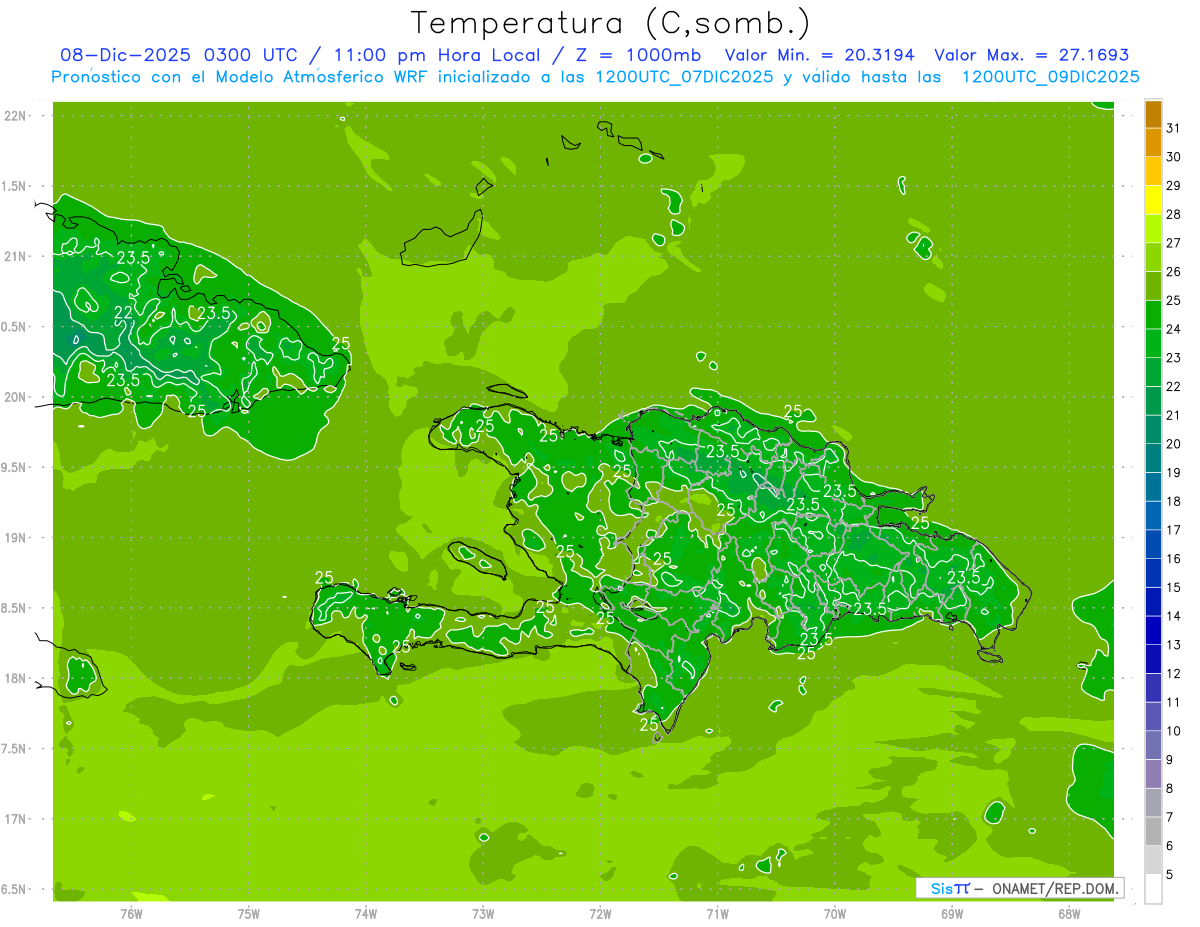The image size is (1200, 927).
Task: Select the date text '08-Dic-2025 0300 UTC'
Action: click(x=186, y=55)
